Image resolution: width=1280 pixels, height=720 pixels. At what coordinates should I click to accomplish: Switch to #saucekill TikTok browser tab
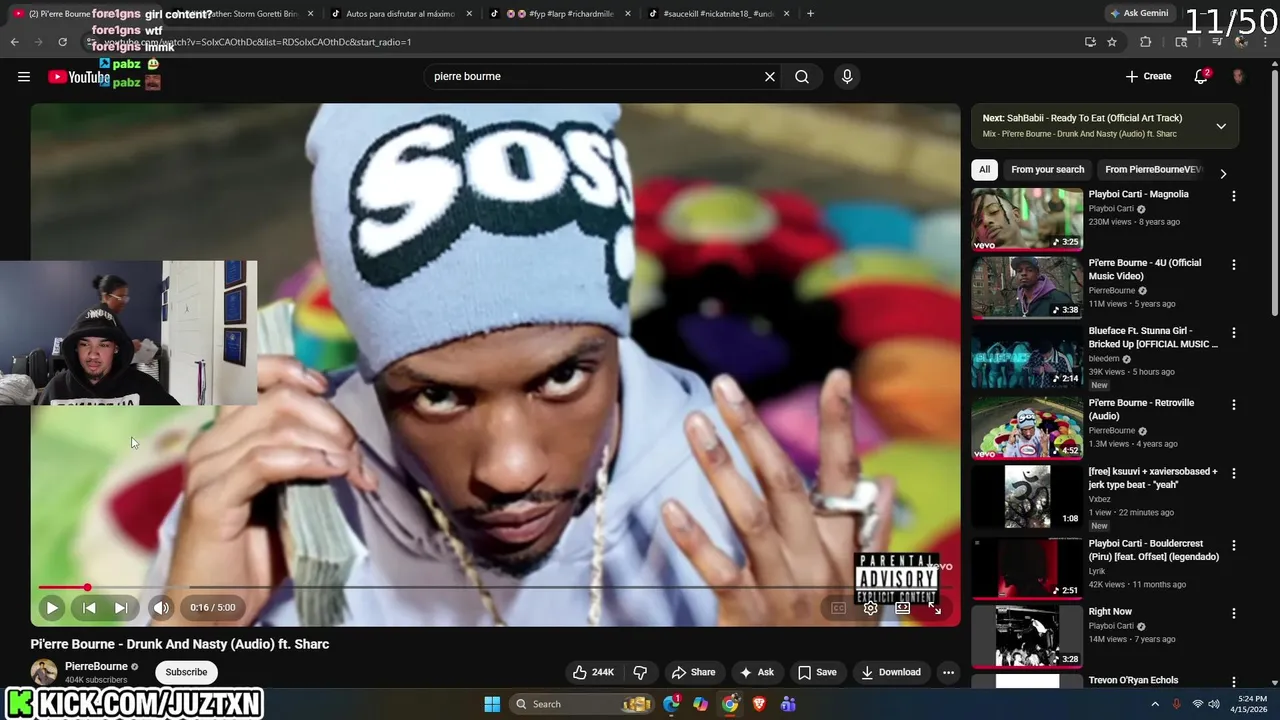pos(718,14)
